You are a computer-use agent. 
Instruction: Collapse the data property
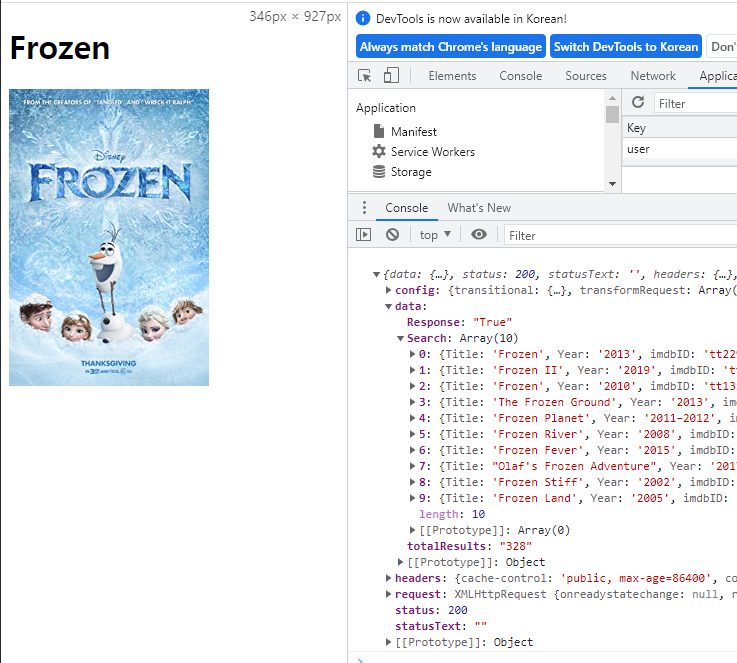pos(388,306)
